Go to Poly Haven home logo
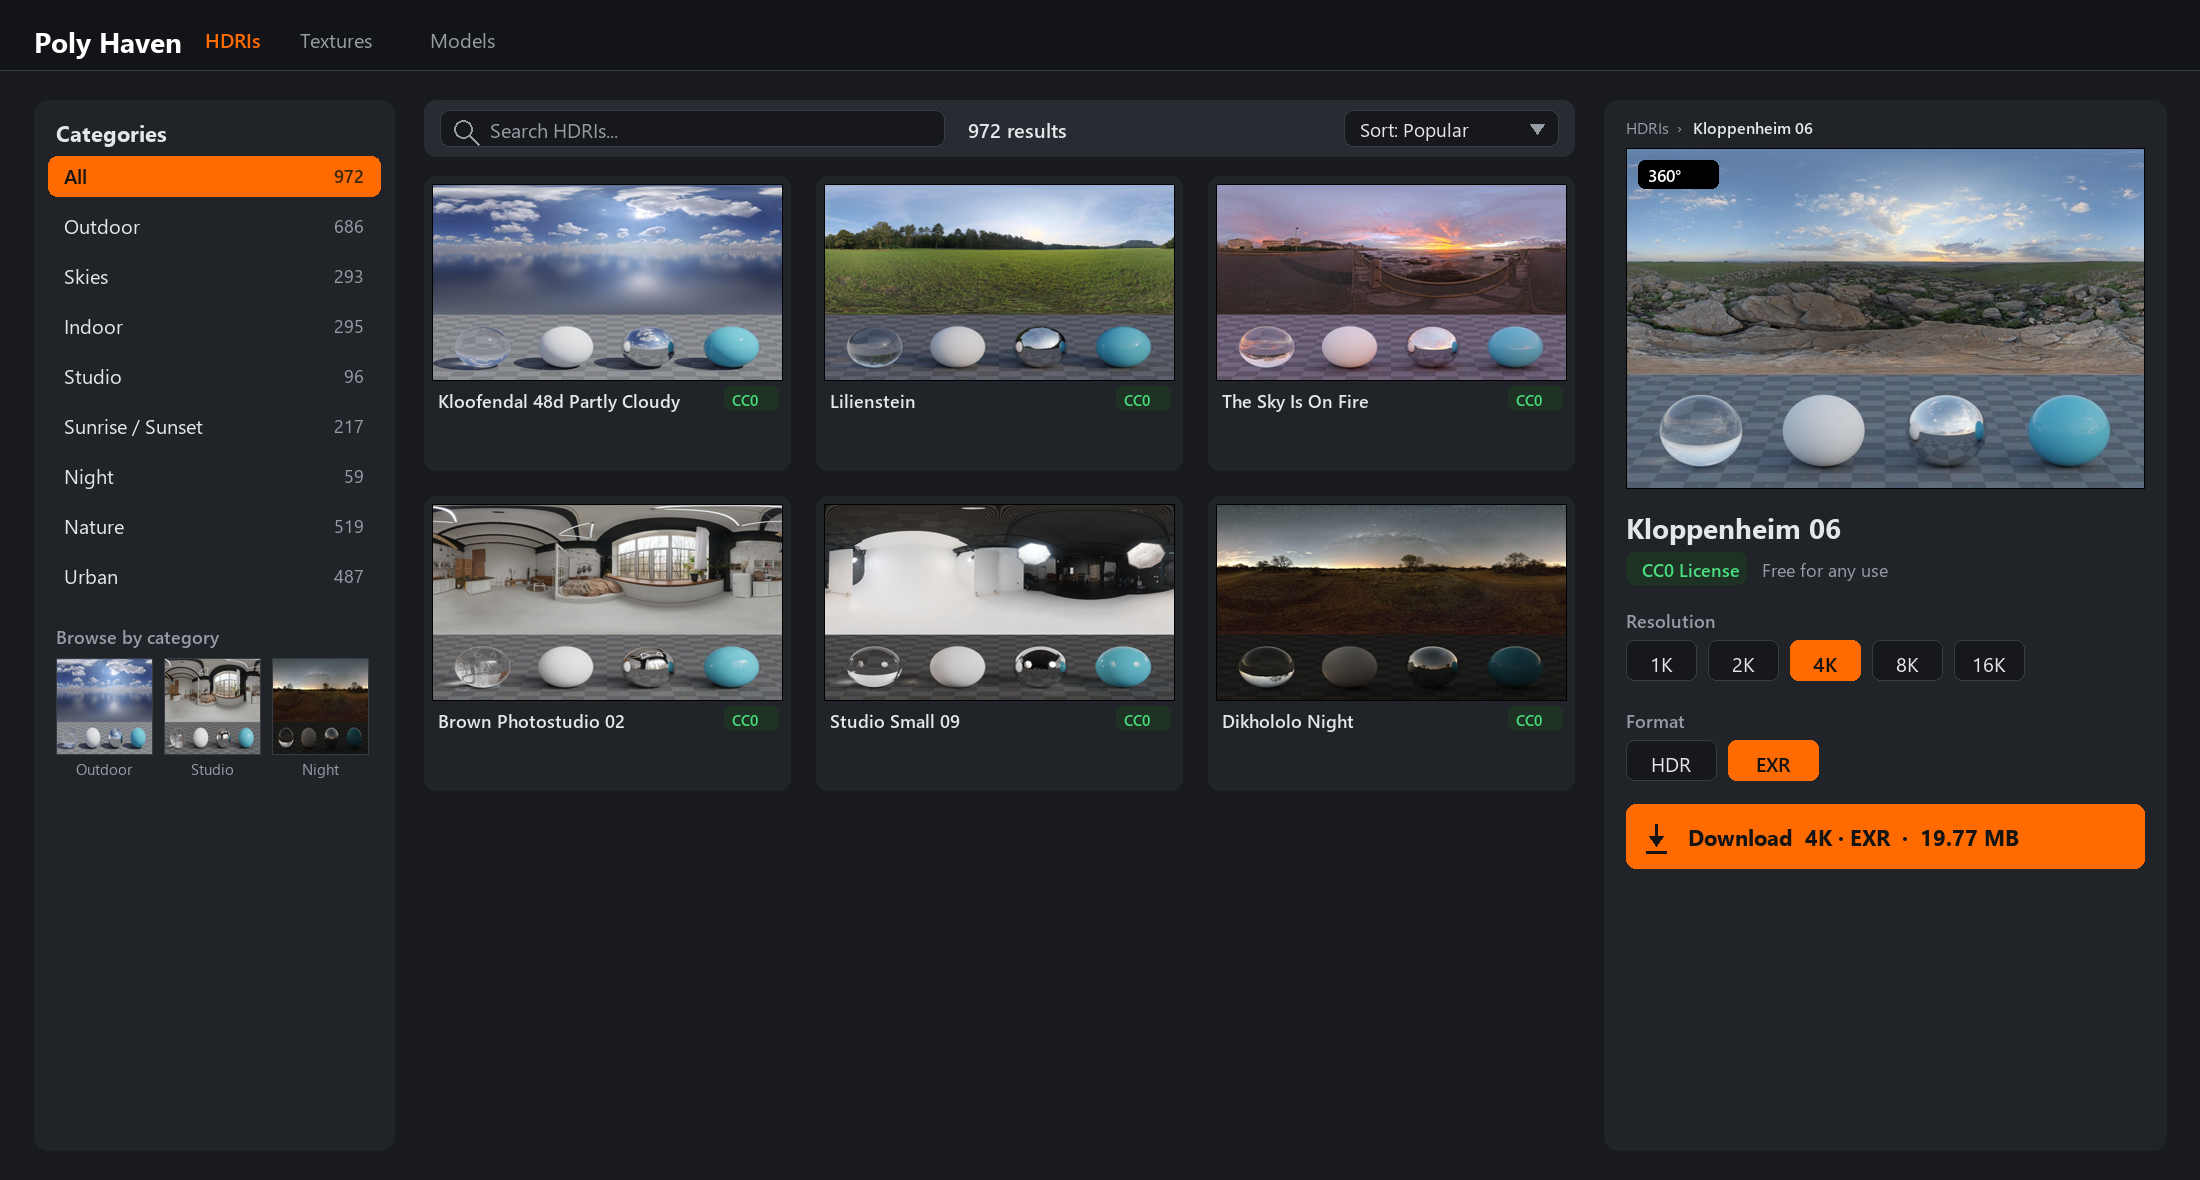The height and width of the screenshot is (1180, 2200). 108,43
